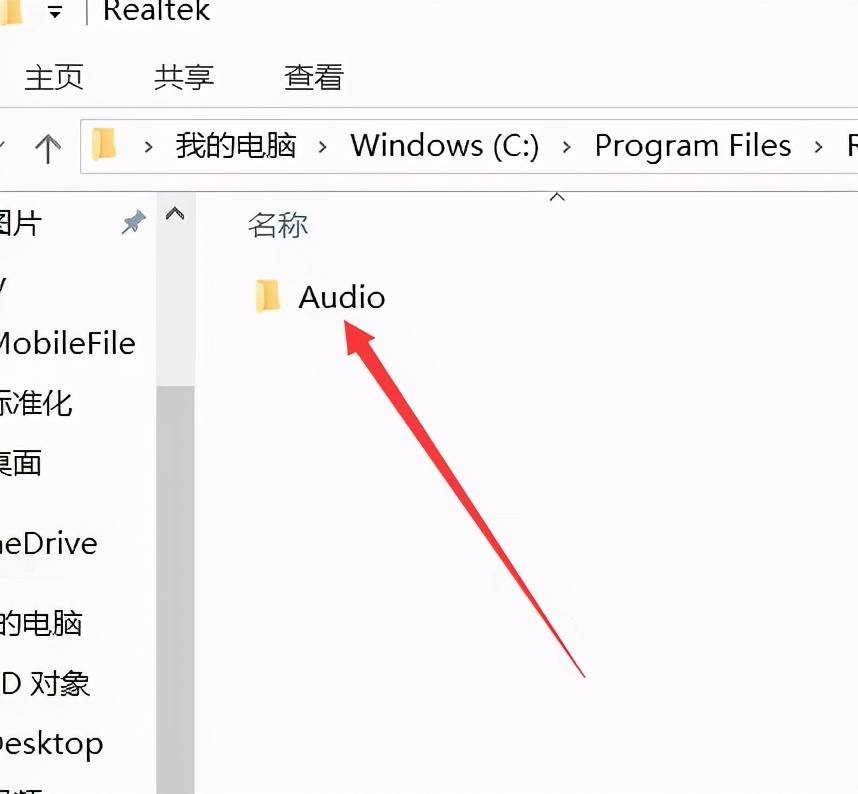
Task: Unpin 图片 using its pin icon
Action: point(133,222)
